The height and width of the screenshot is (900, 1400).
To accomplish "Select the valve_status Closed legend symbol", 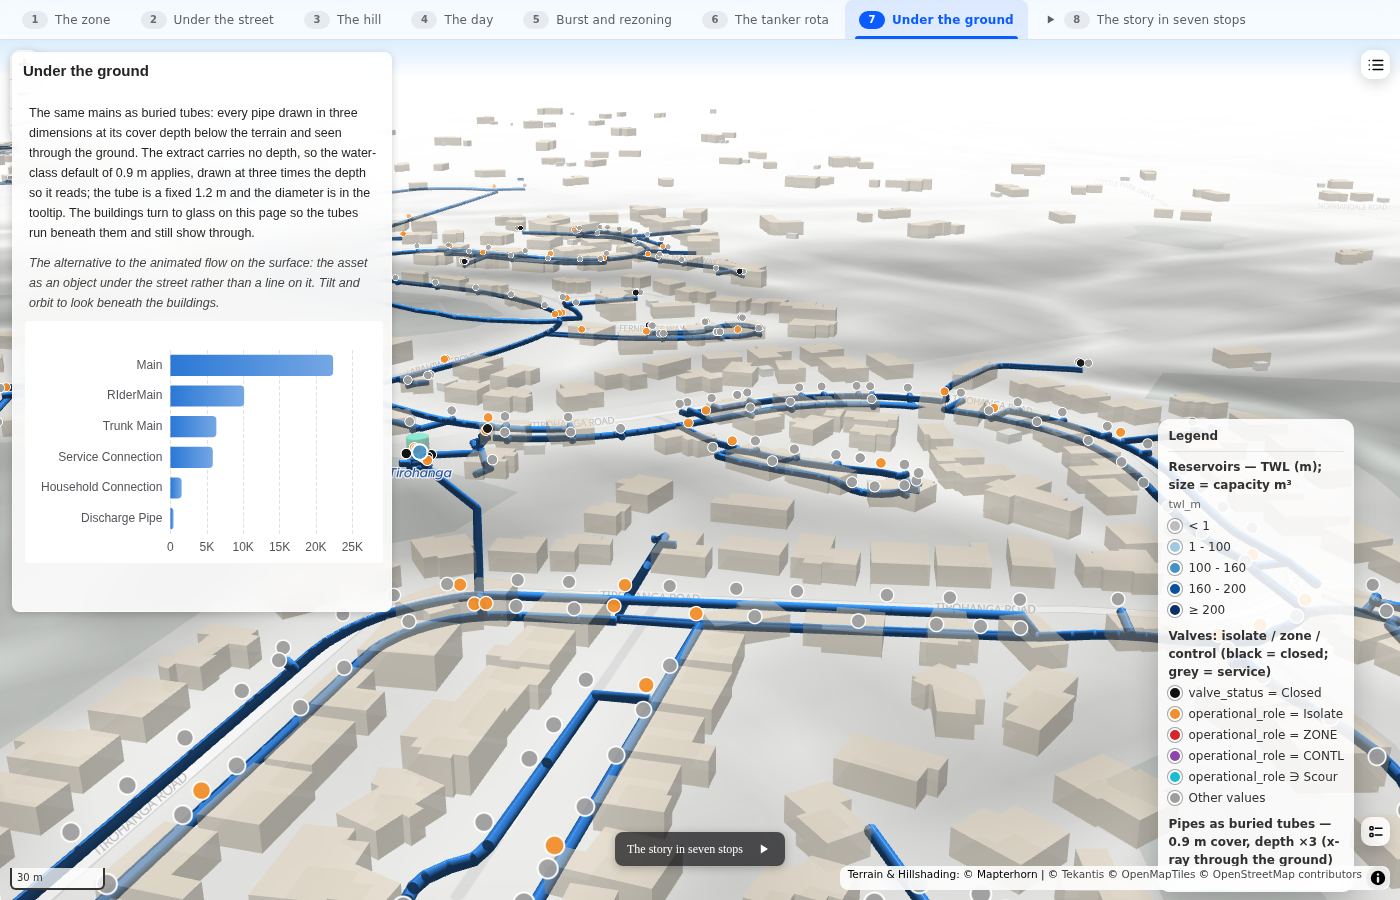I will (x=1175, y=693).
